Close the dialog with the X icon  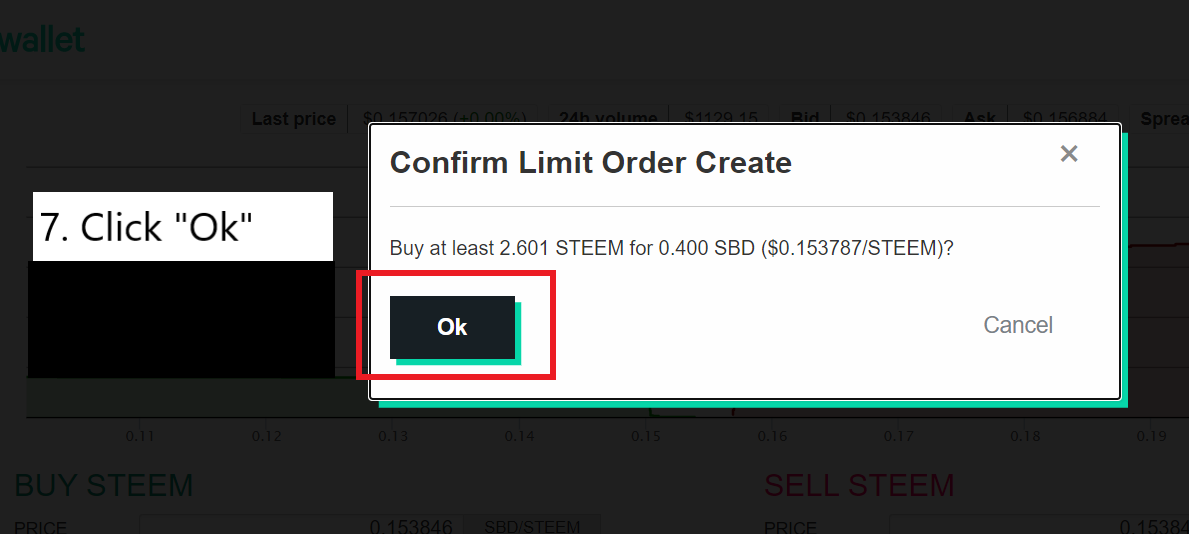point(1069,154)
